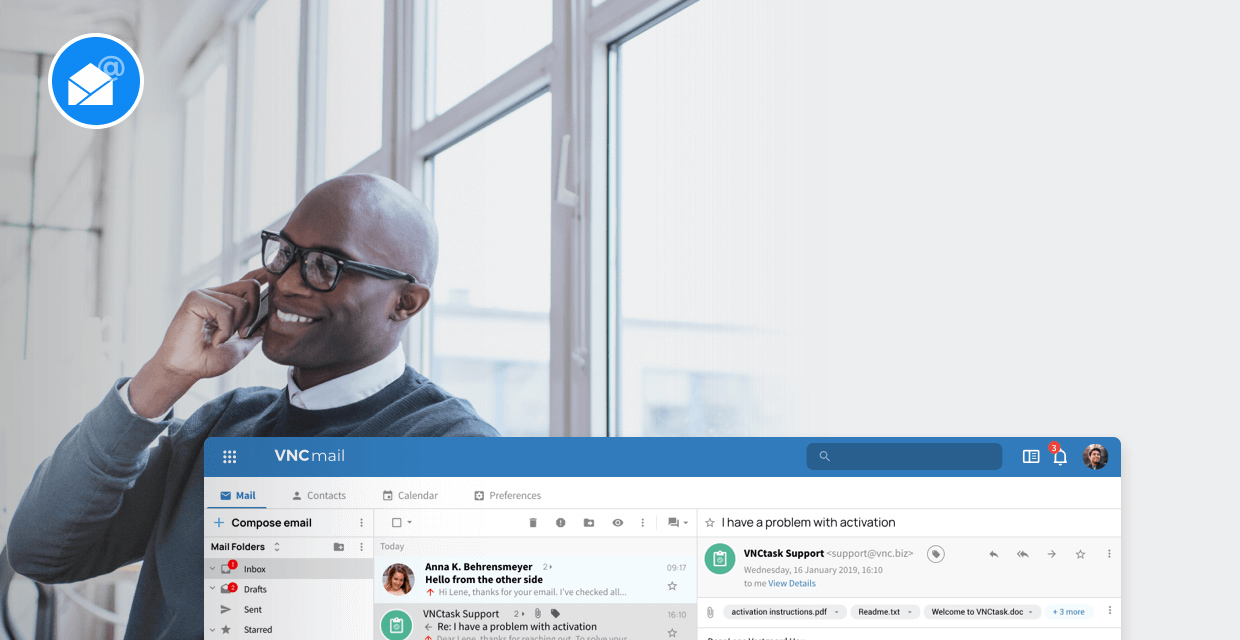Open the user profile avatar
Viewport: 1240px width, 640px height.
click(x=1095, y=457)
